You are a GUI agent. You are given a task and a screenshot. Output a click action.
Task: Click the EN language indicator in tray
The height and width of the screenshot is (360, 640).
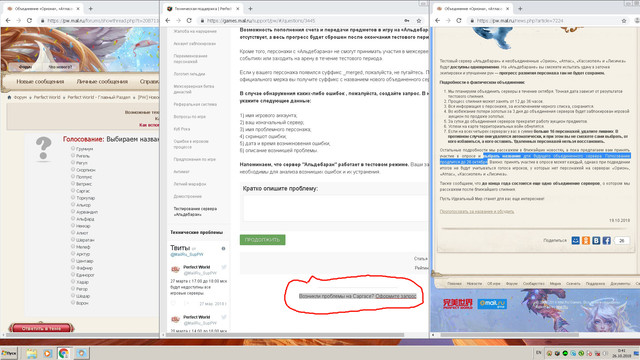pyautogui.click(x=538, y=353)
